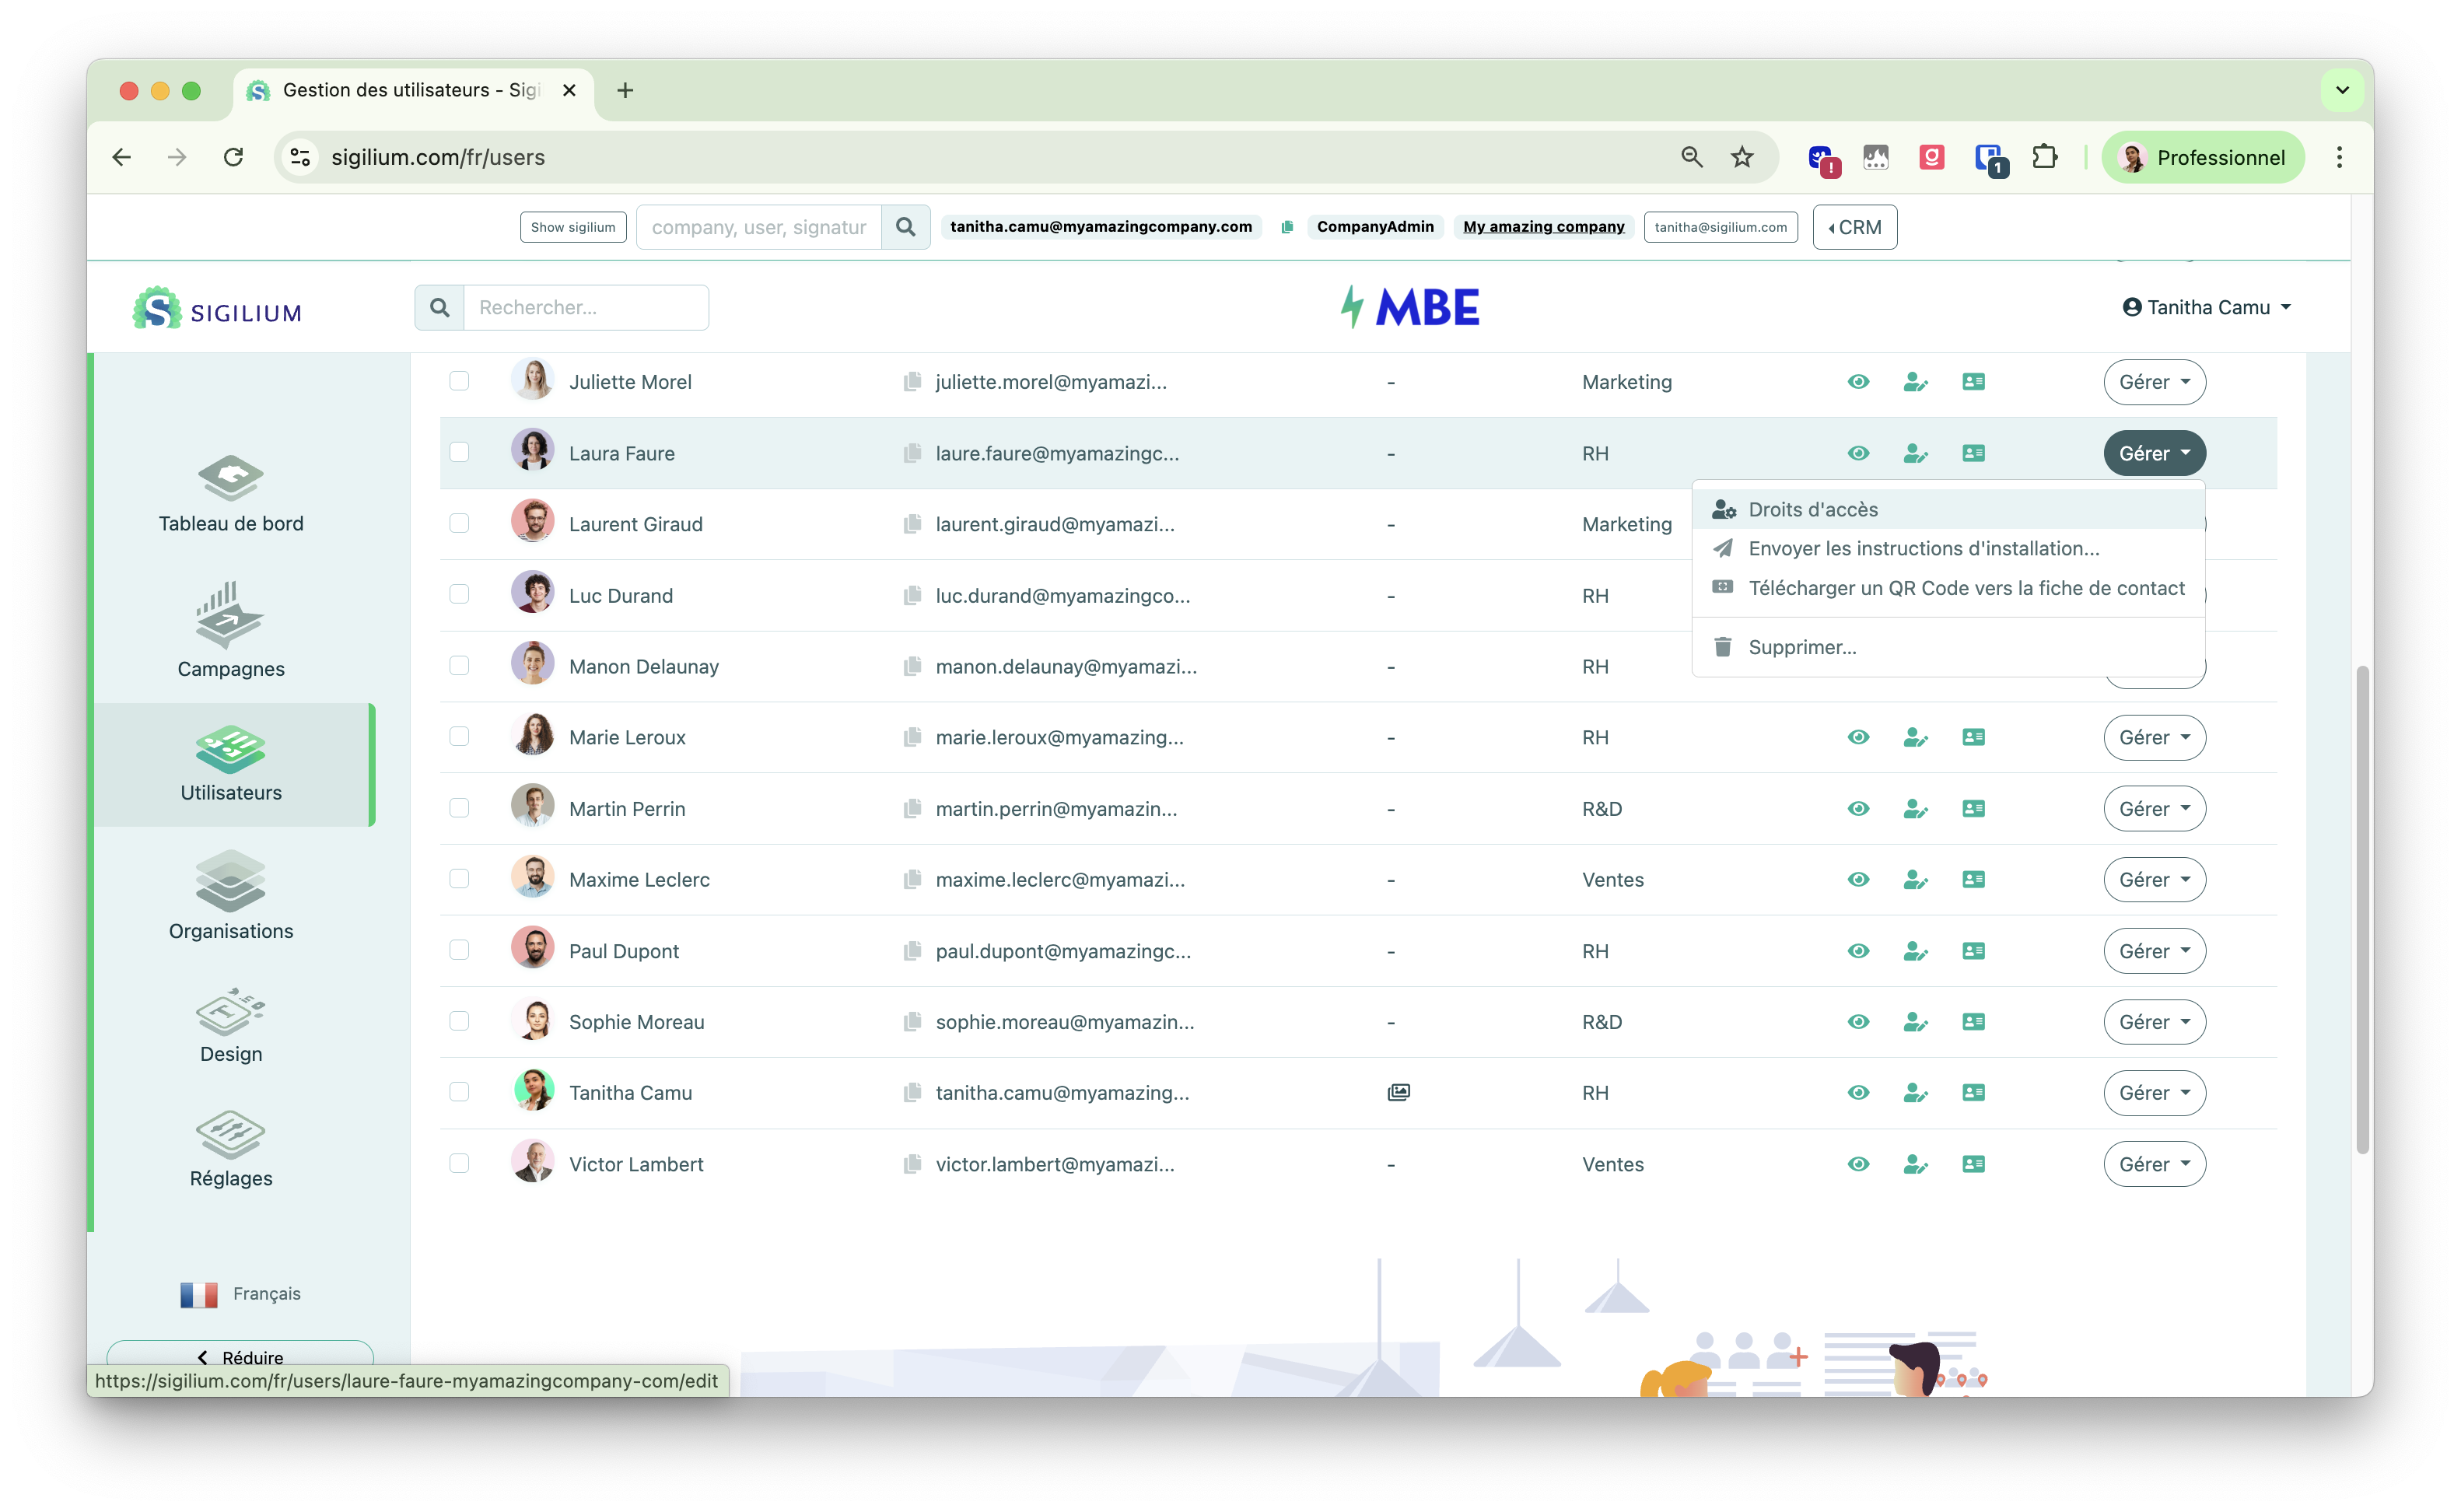Click contact card icon for Marie Leroux
The width and height of the screenshot is (2461, 1512).
click(1973, 737)
